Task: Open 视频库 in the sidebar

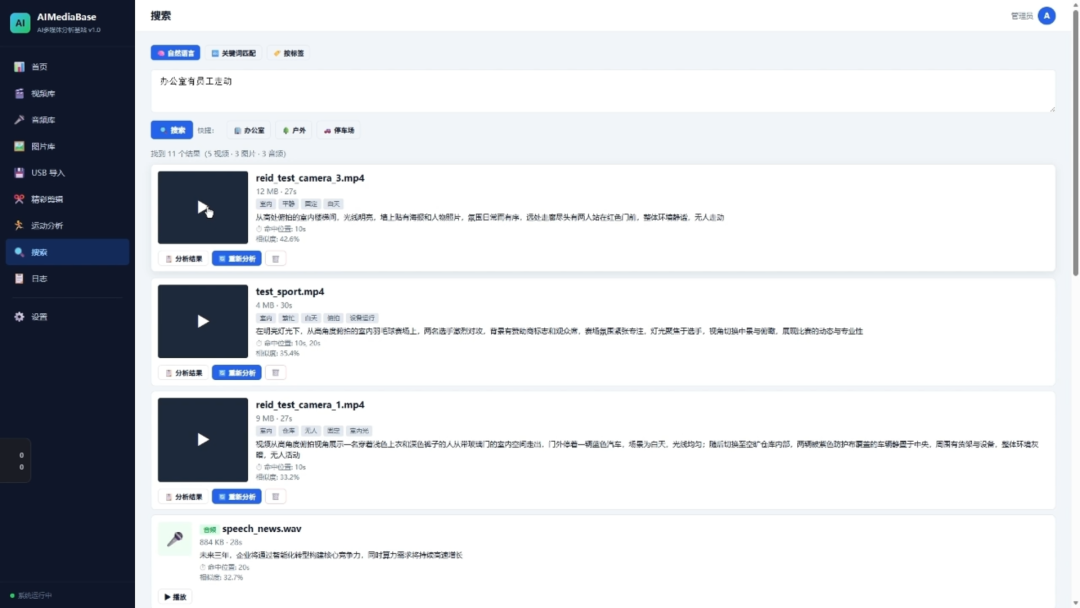Action: point(67,94)
